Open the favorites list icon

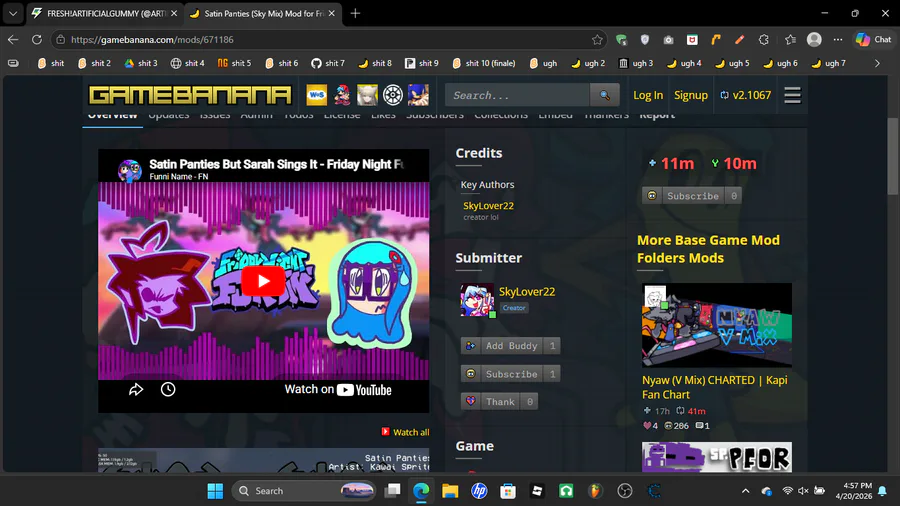click(790, 40)
